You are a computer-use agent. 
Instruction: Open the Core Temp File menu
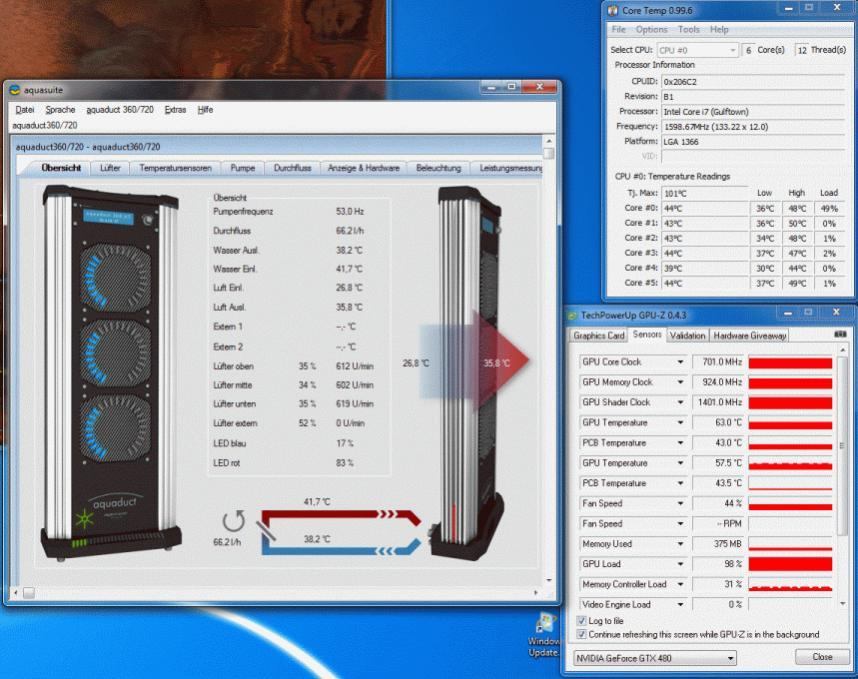click(618, 30)
